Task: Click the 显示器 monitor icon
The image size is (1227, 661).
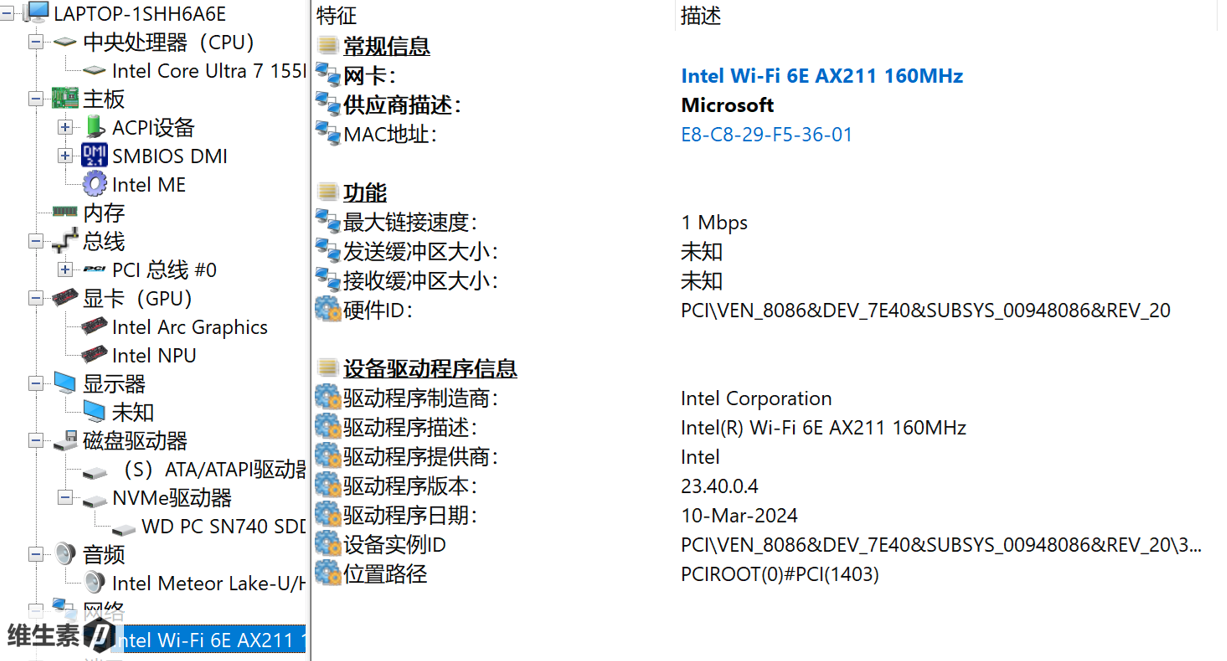Action: pyautogui.click(x=65, y=383)
